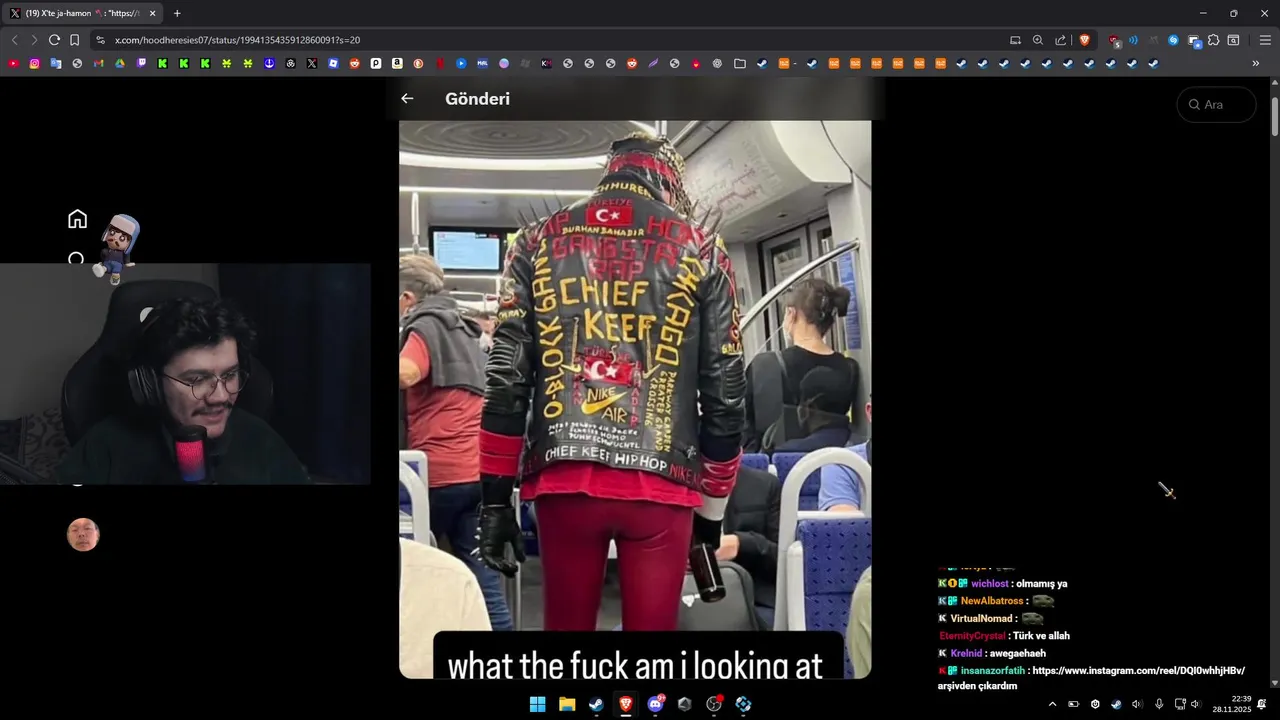Open the Shazam extension icon
Viewport: 1280px width, 720px height.
coord(1173,40)
